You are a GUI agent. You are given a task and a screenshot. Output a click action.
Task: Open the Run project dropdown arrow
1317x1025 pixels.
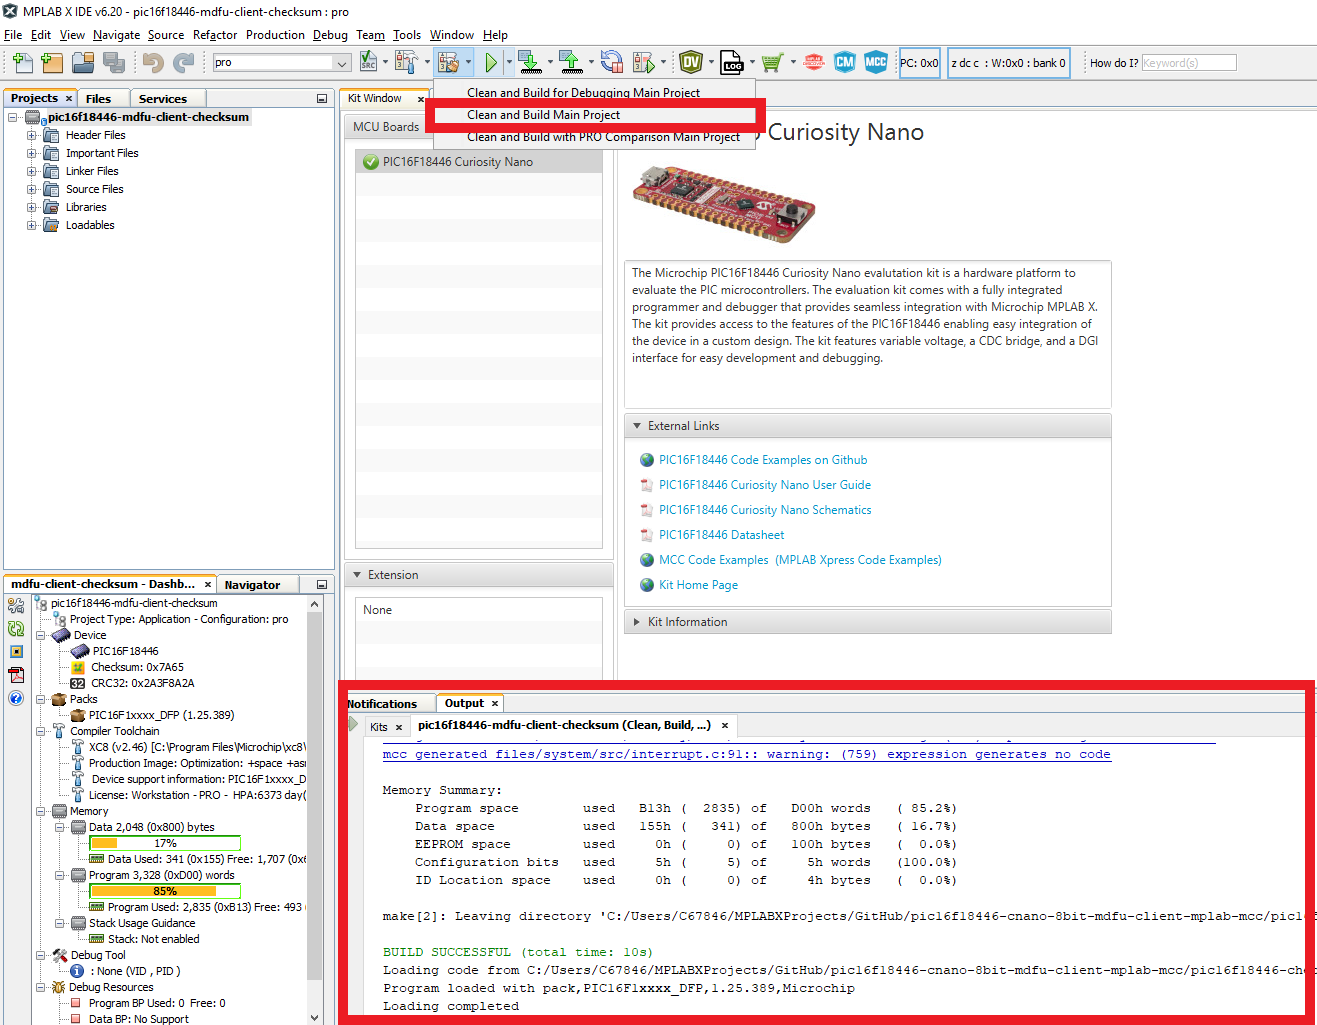(x=509, y=62)
